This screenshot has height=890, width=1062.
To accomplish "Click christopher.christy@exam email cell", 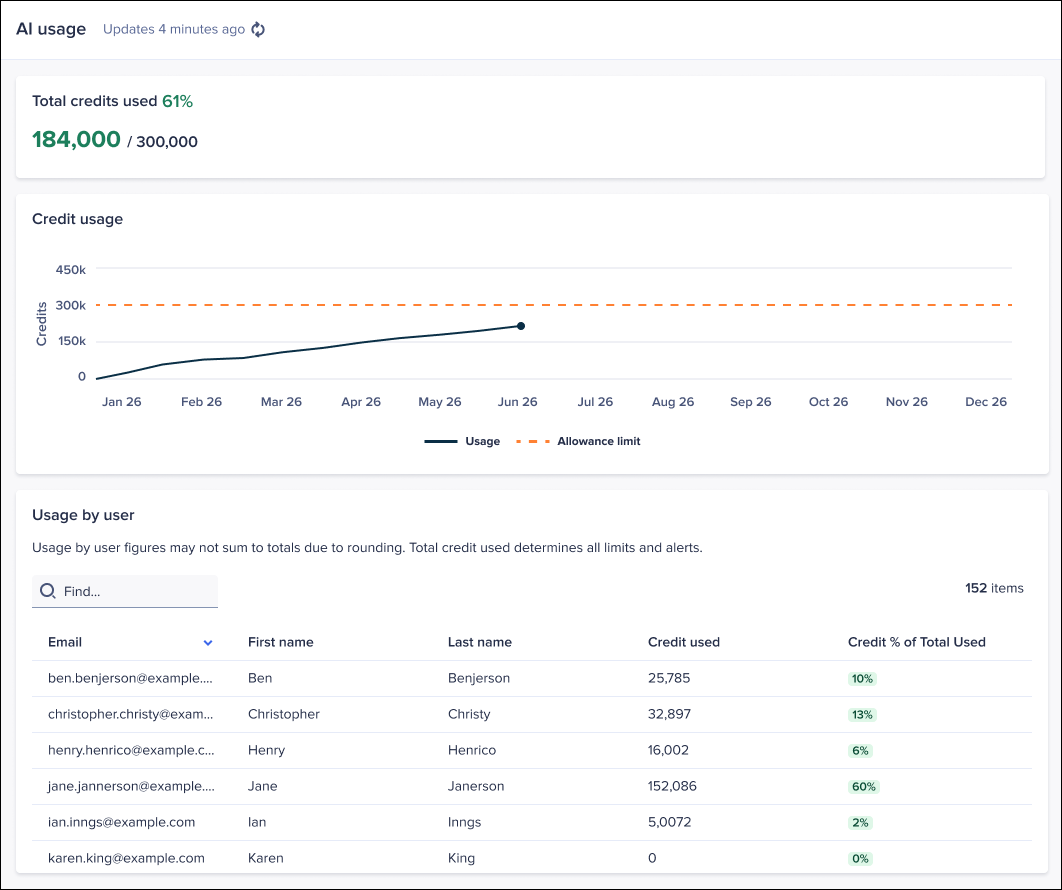I will click(x=130, y=714).
